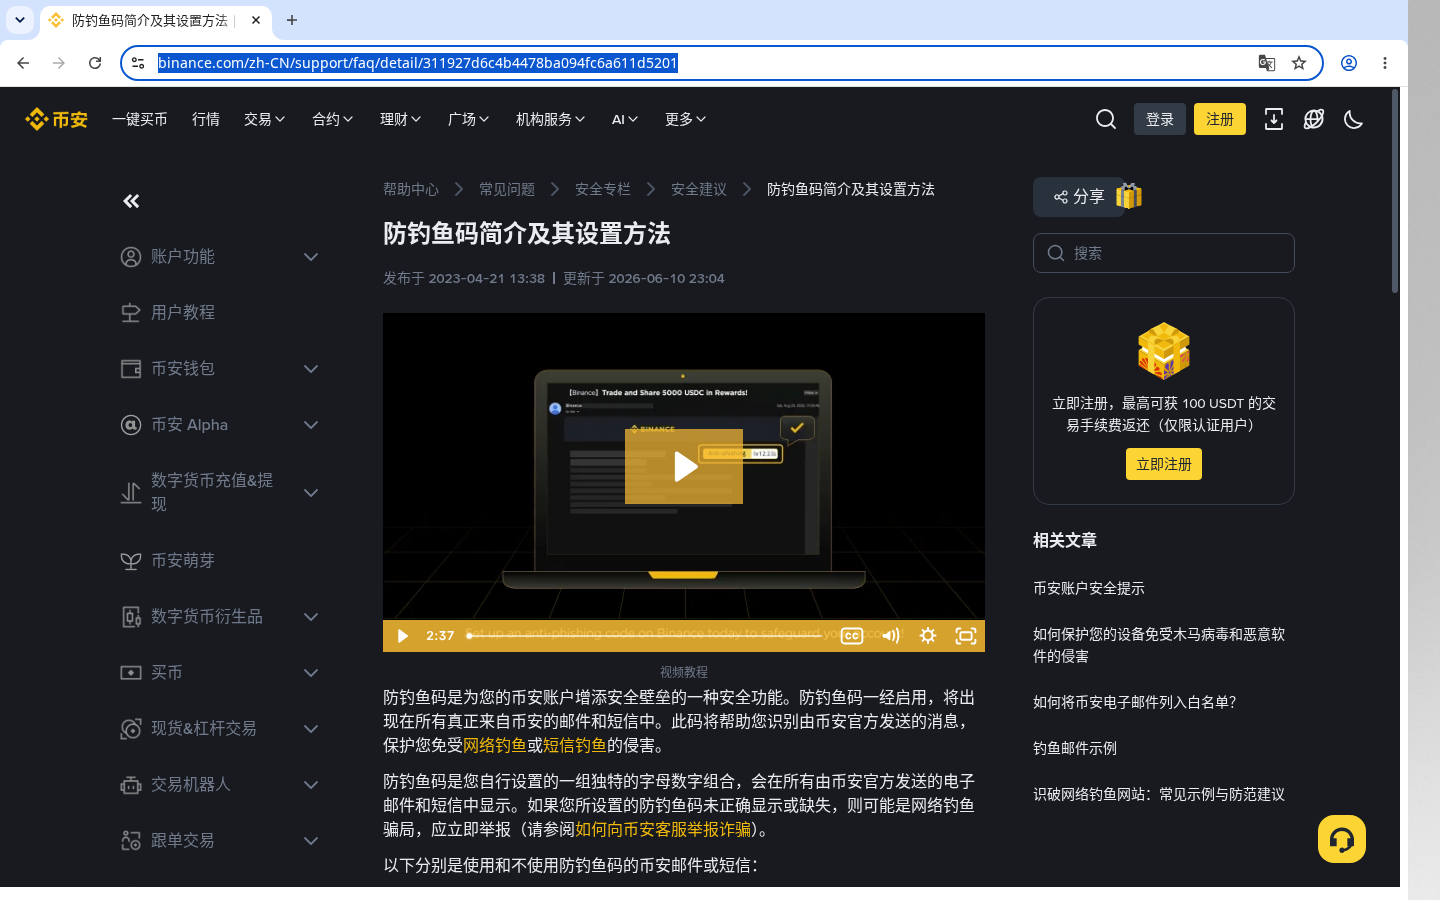This screenshot has height=900, width=1440.
Task: Go to 一键买币 page
Action: [x=140, y=119]
